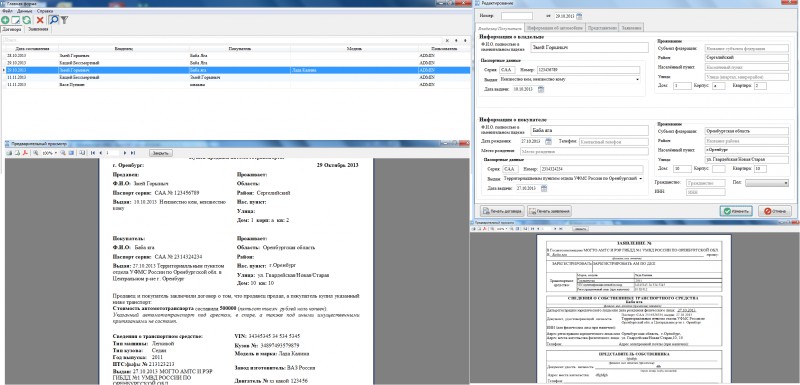Click the funnel Filter icon in main toolbar
The width and height of the screenshot is (800, 385).
click(64, 20)
